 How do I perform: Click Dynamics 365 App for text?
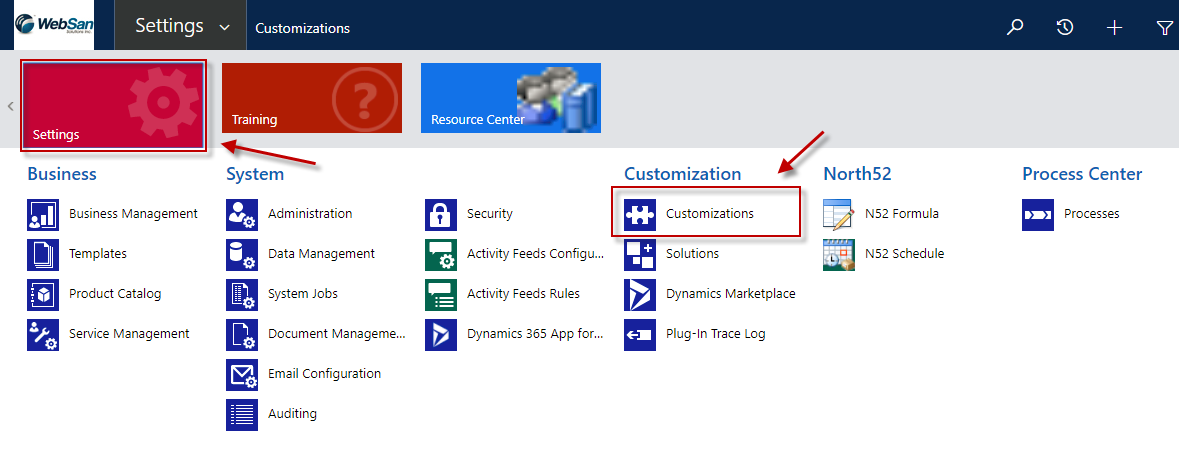[x=535, y=333]
